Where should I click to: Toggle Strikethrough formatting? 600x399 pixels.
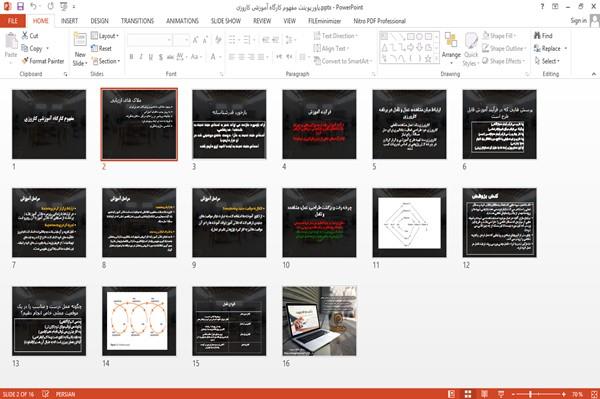(170, 57)
